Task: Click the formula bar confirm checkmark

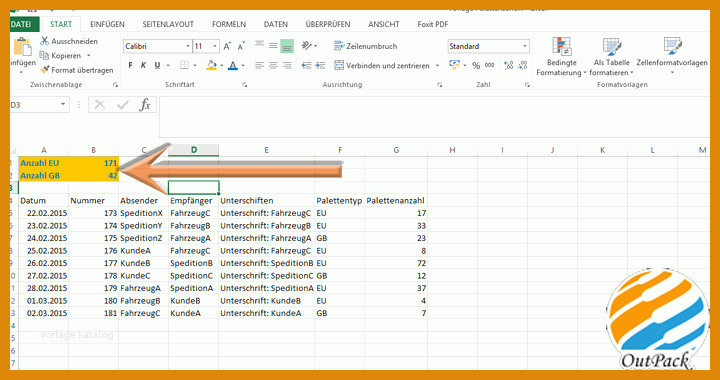Action: tap(123, 105)
